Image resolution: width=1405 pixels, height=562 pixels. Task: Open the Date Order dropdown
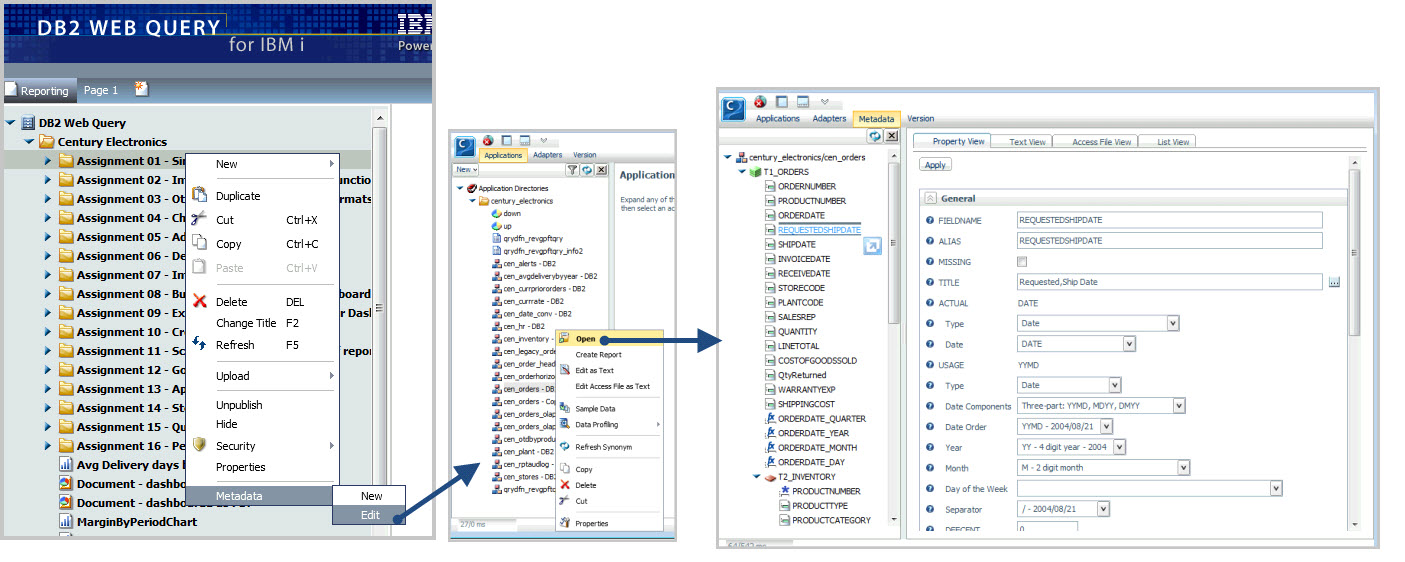click(x=1107, y=426)
